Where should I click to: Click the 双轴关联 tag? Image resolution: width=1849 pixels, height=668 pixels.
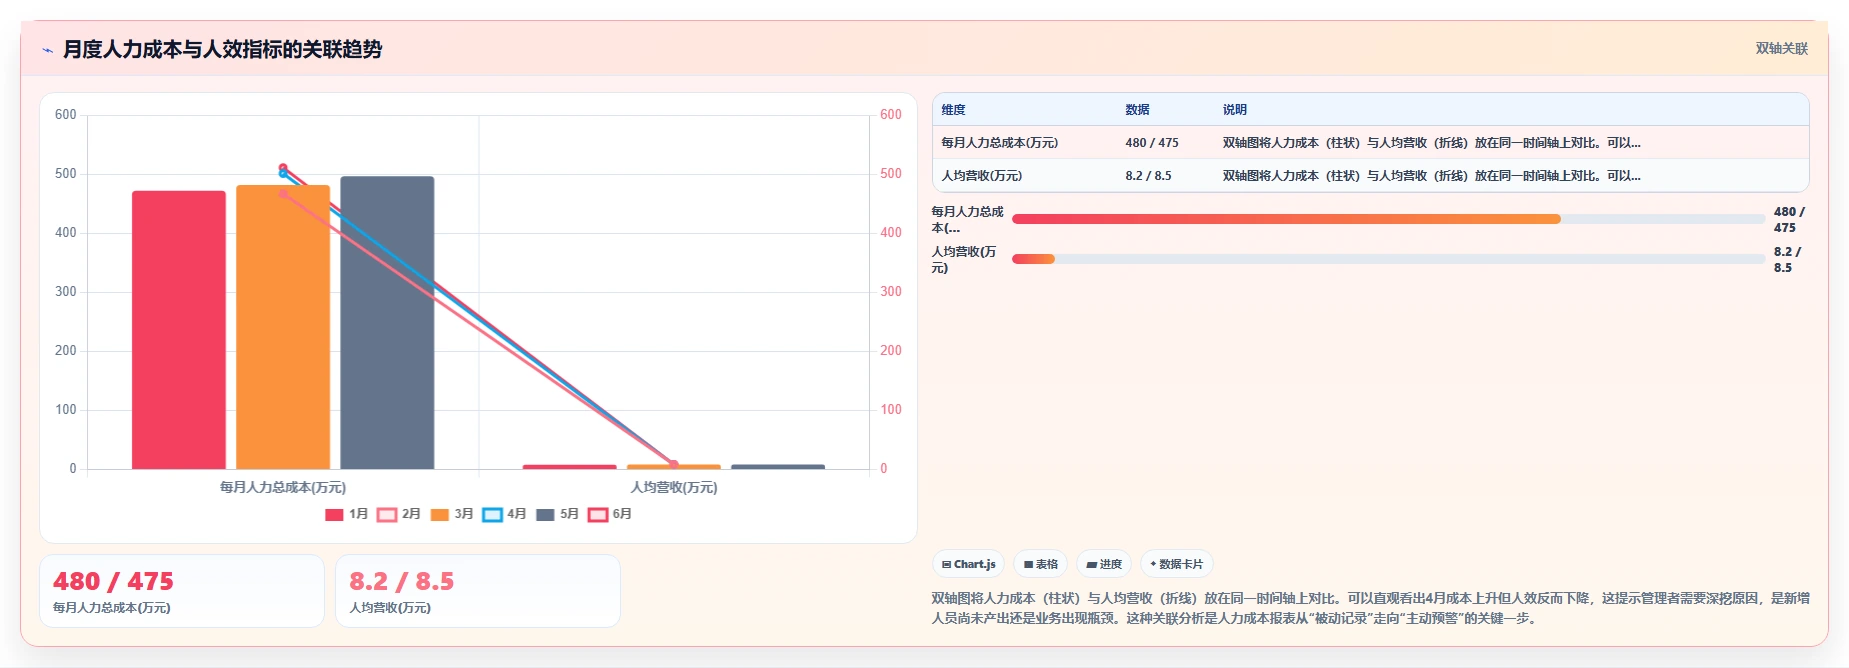1781,48
